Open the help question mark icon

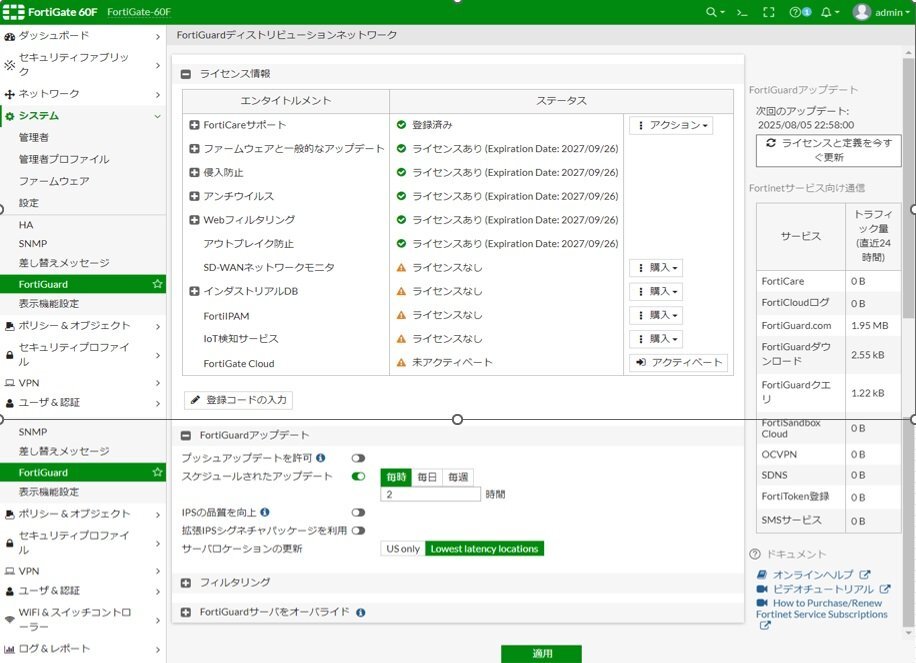point(795,12)
